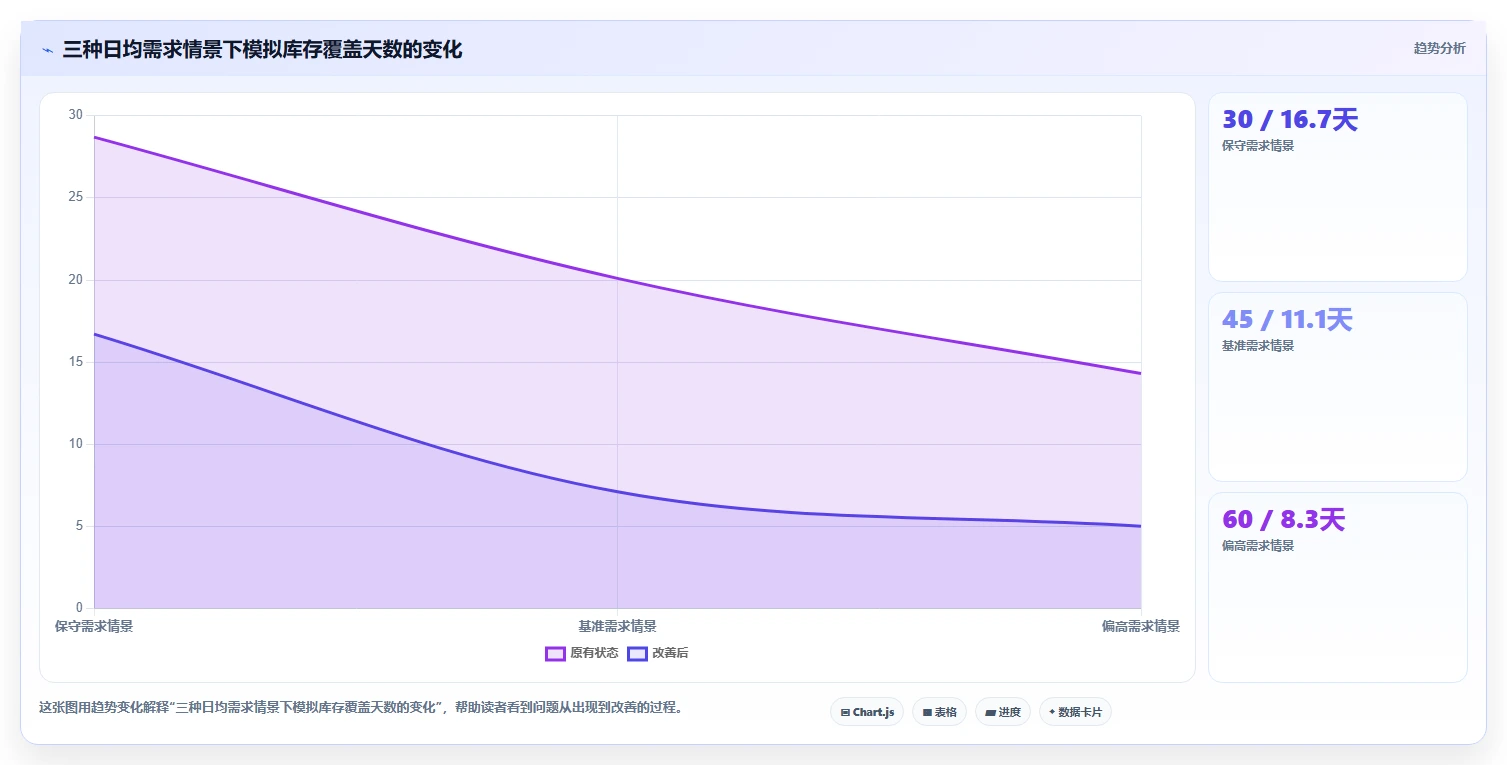Click the 趋势分析 label in the header
Screen dimensions: 1507x765
[x=1439, y=49]
